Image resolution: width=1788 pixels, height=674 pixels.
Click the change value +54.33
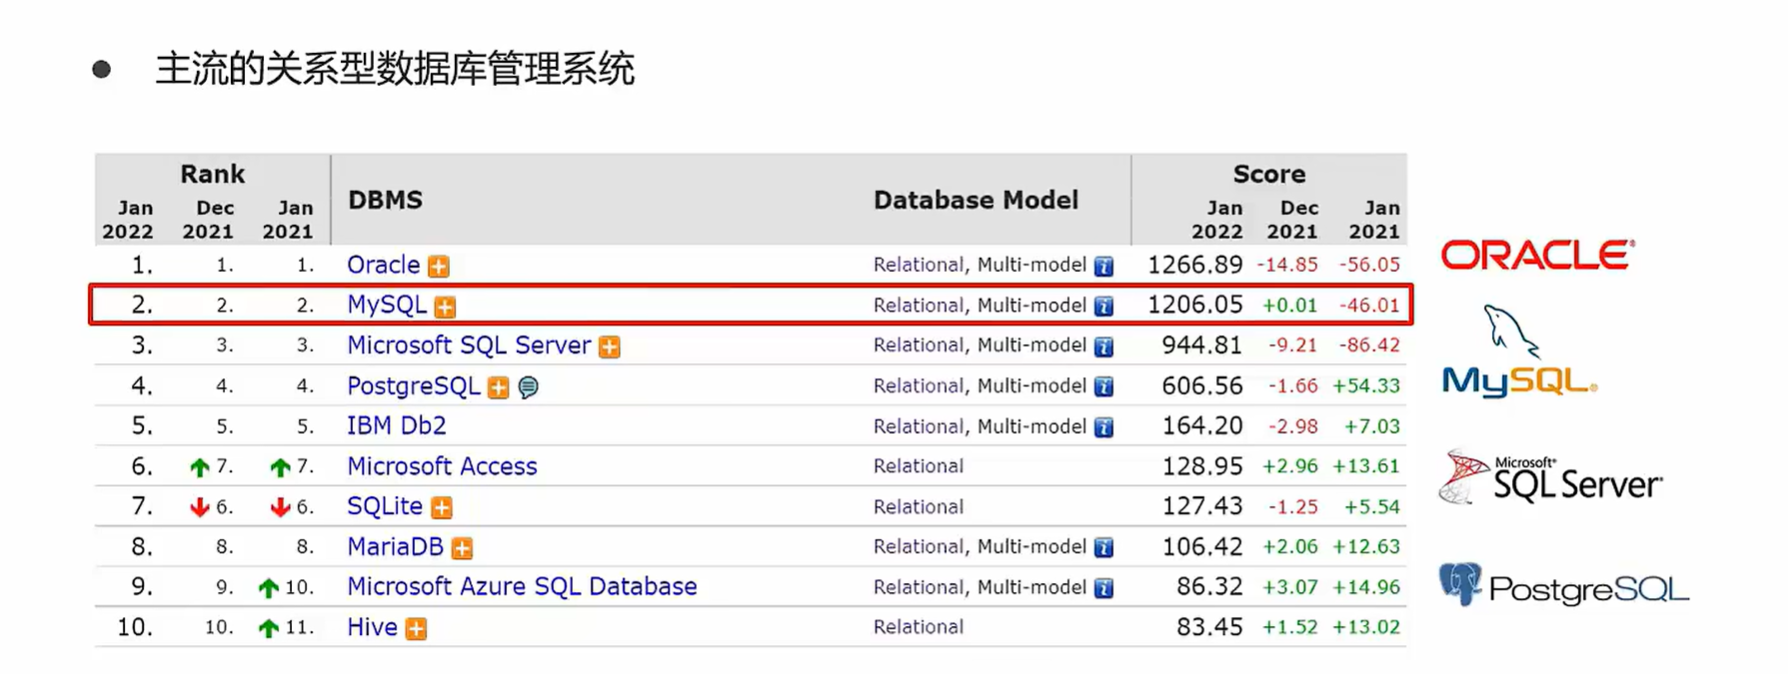(x=1366, y=386)
